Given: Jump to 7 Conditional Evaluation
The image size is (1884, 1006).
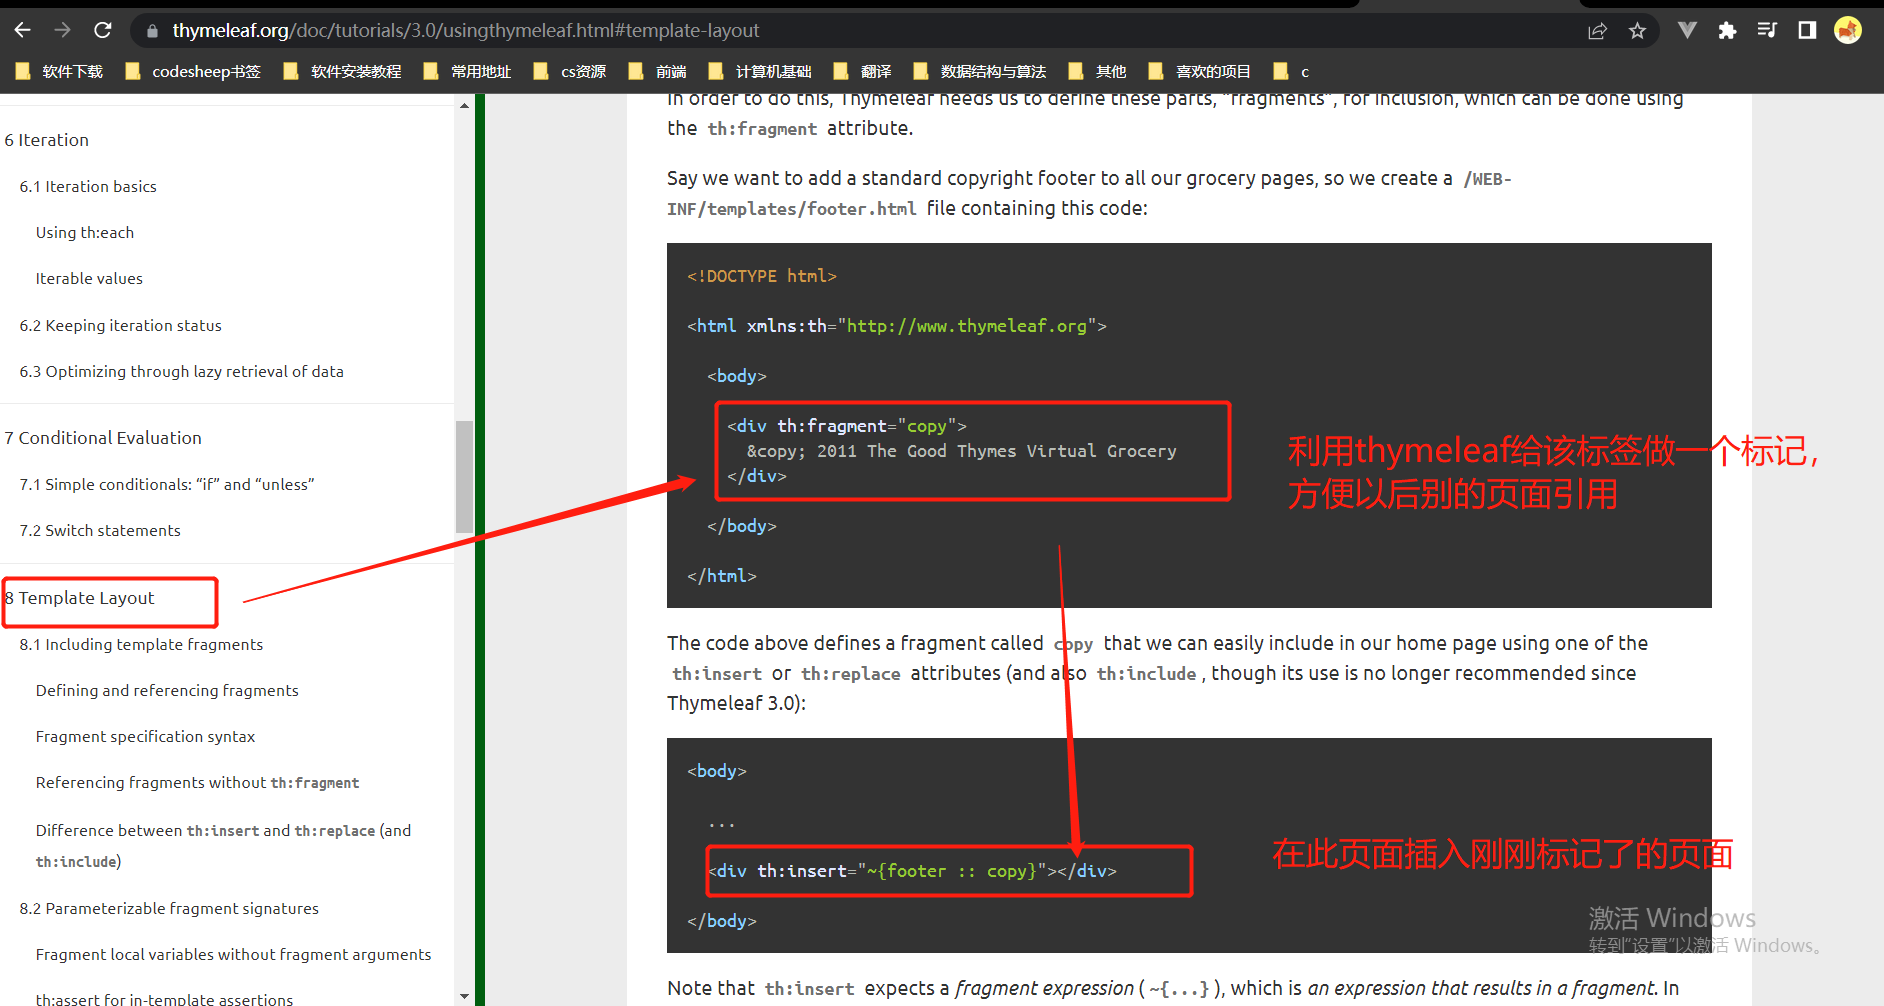Looking at the screenshot, I should pyautogui.click(x=103, y=438).
